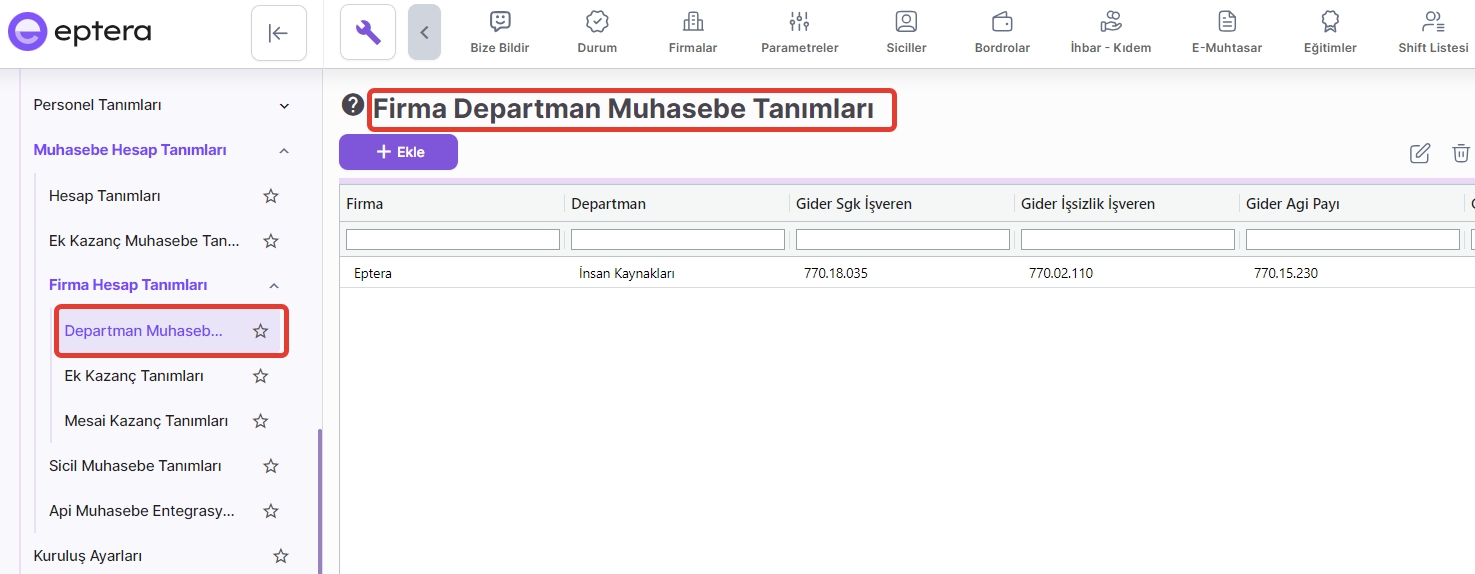Collapse Muhasebe Hesap Tanımları section

coord(284,150)
